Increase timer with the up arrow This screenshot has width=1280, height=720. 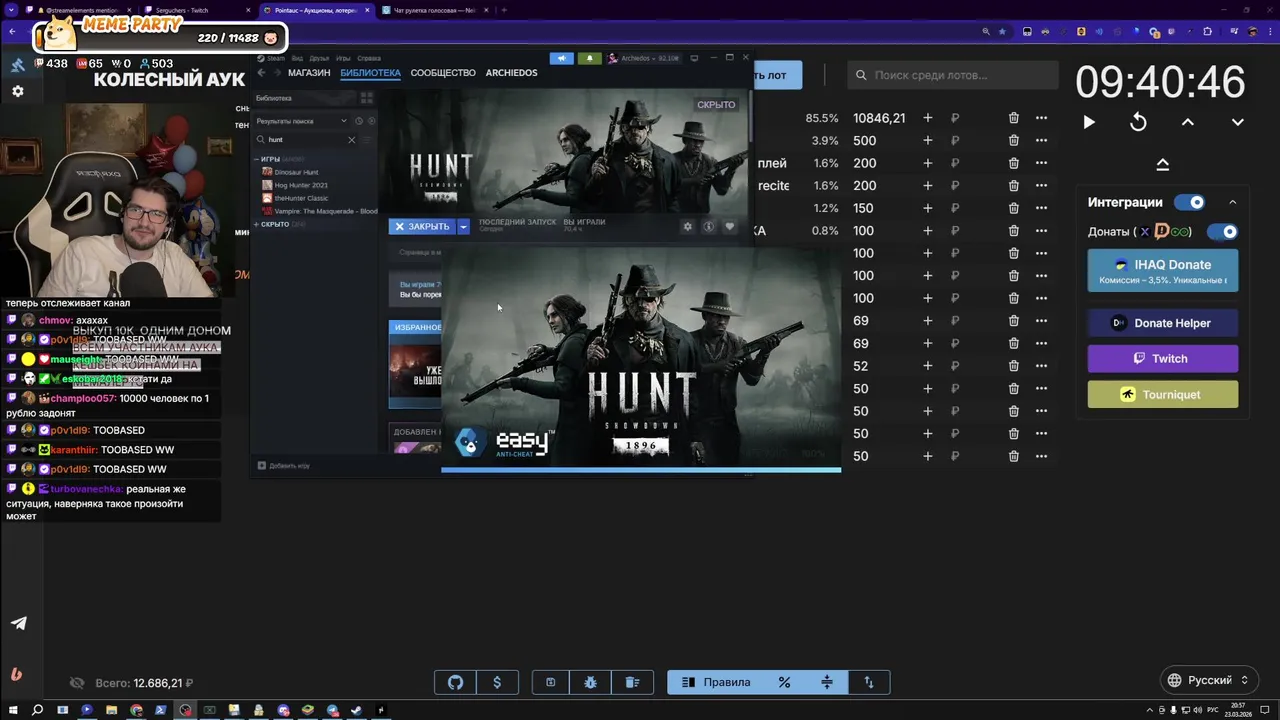(x=1188, y=122)
